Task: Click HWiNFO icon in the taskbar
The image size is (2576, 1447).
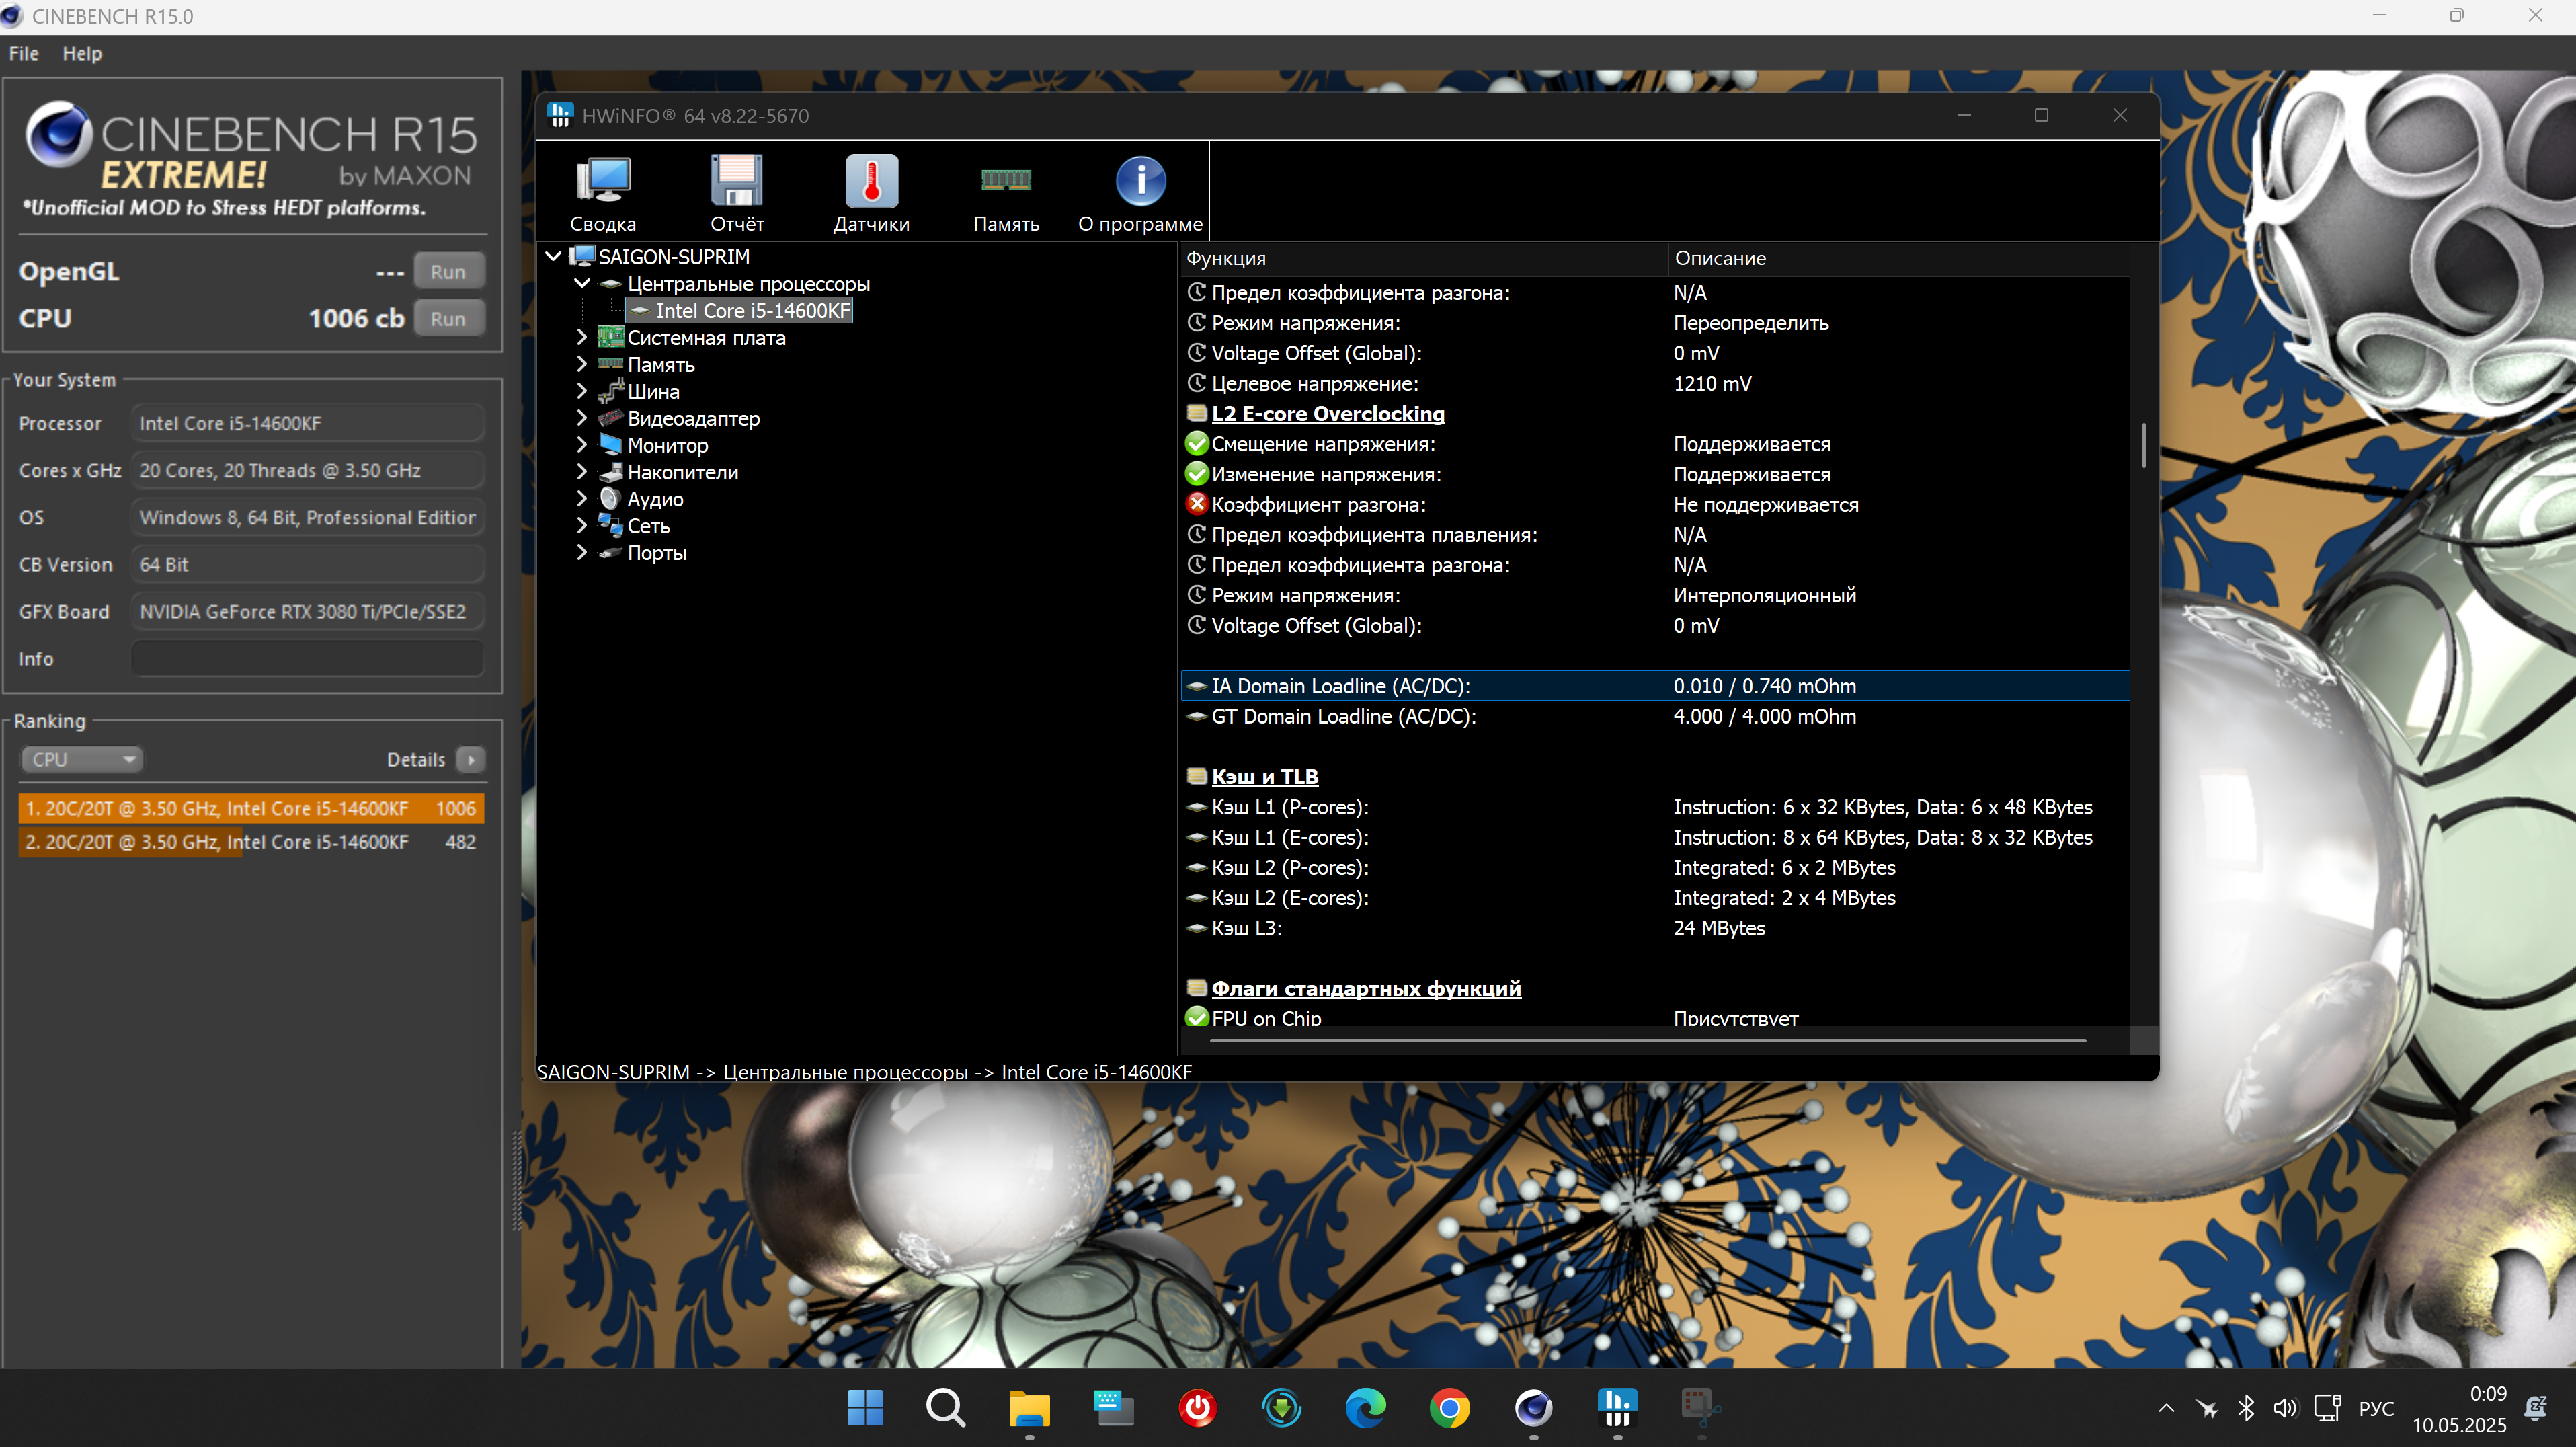Action: pyautogui.click(x=1617, y=1408)
